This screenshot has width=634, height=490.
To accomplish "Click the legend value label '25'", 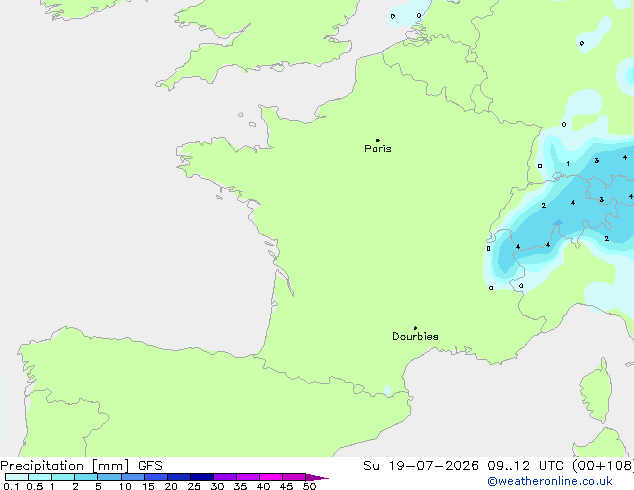I will click(x=194, y=486).
